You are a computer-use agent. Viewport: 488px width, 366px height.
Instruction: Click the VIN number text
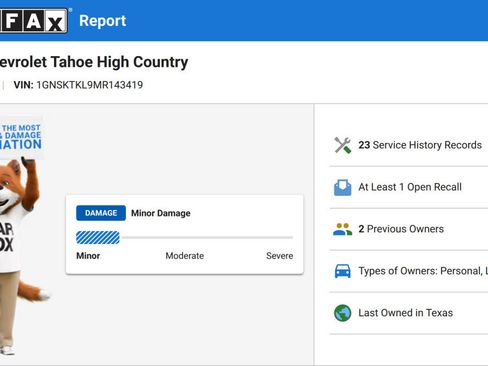tap(90, 85)
